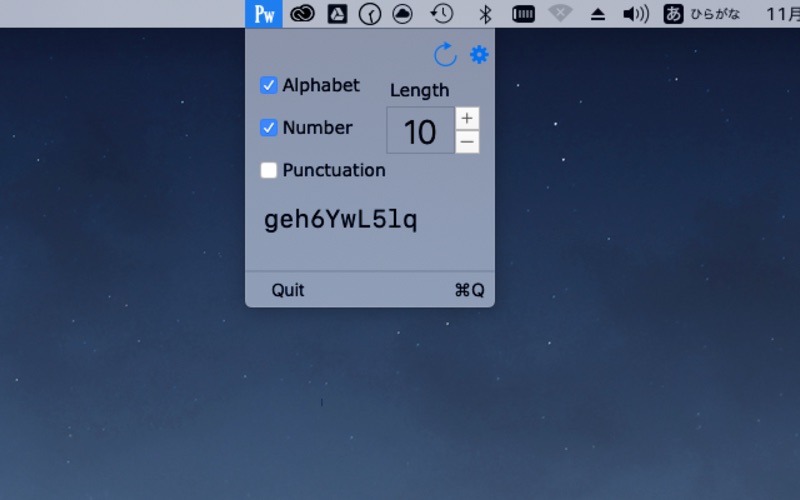
Task: Uncheck the Number checkbox
Action: 269,128
